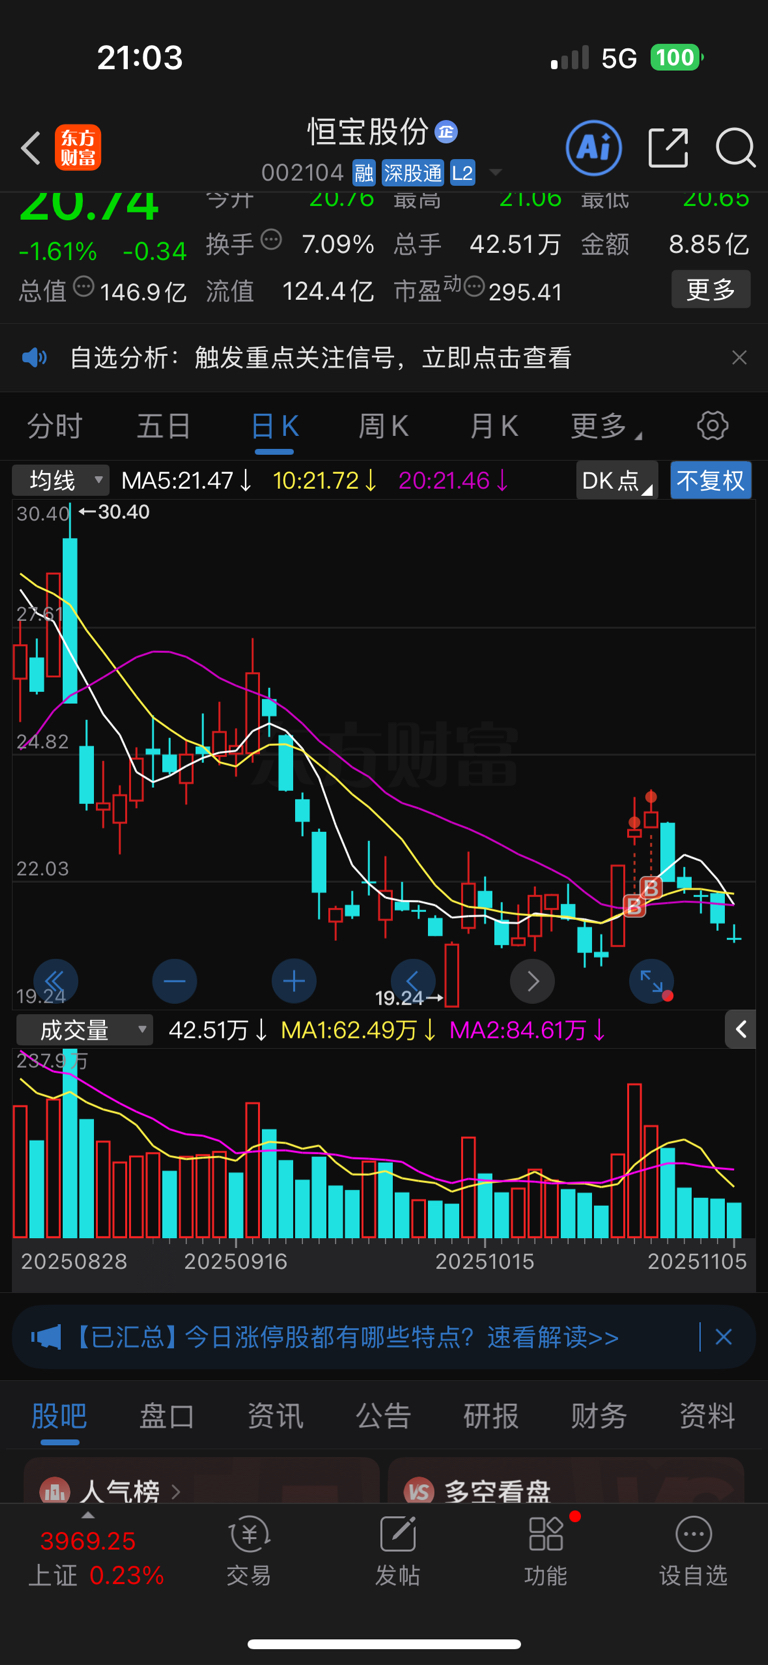Screen dimensions: 769x1665
Task: Tap the 20251105 date label
Action: [x=697, y=1262]
